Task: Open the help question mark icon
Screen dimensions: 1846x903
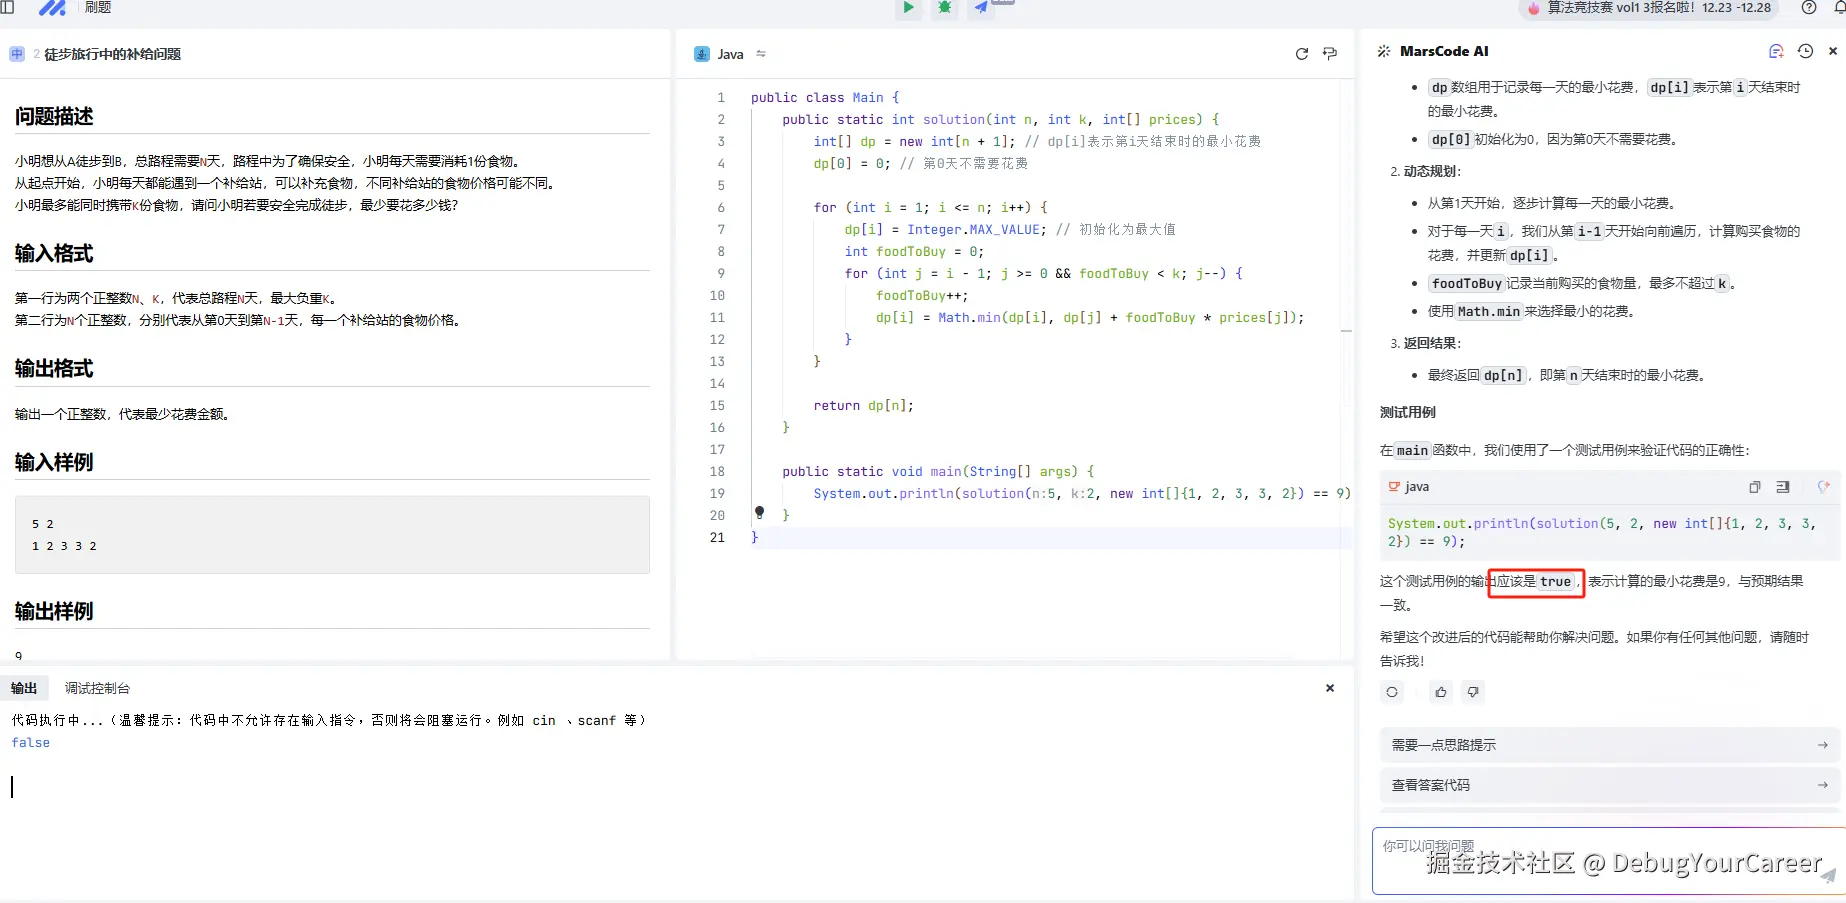Action: click(x=1809, y=8)
